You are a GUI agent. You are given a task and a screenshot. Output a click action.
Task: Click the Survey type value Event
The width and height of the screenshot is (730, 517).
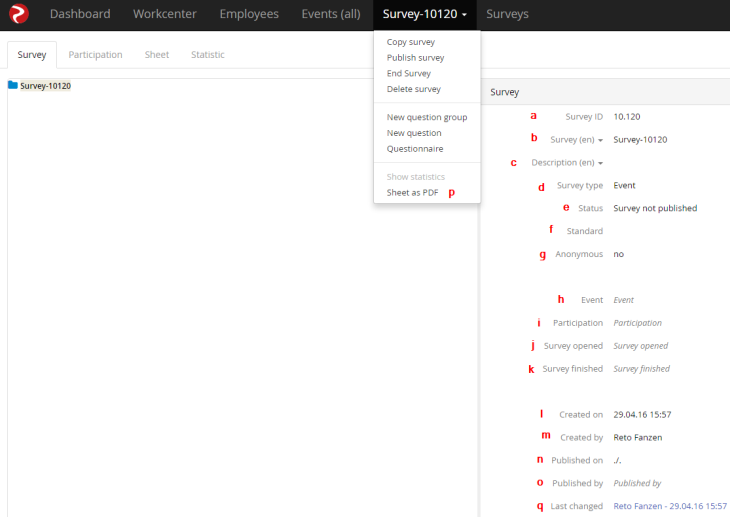click(624, 185)
